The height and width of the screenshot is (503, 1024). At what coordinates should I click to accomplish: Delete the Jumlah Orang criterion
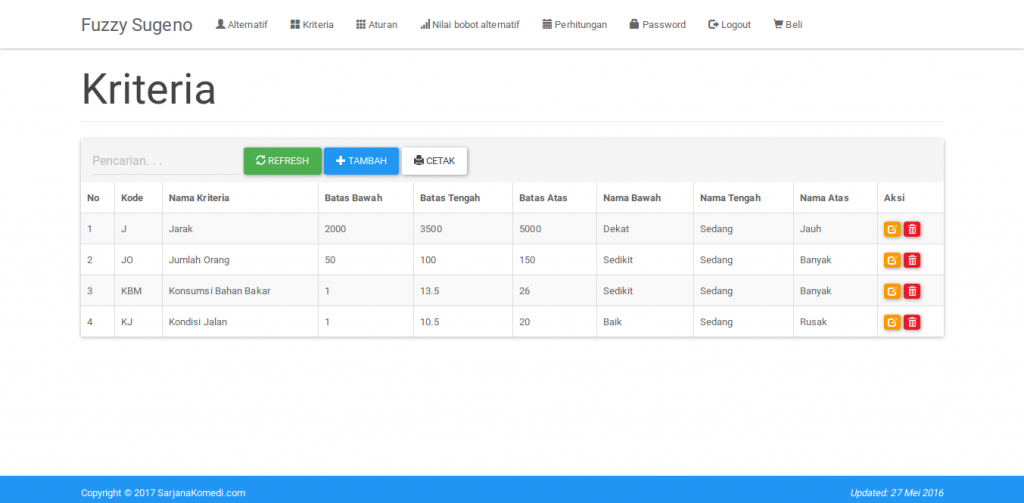tap(912, 260)
